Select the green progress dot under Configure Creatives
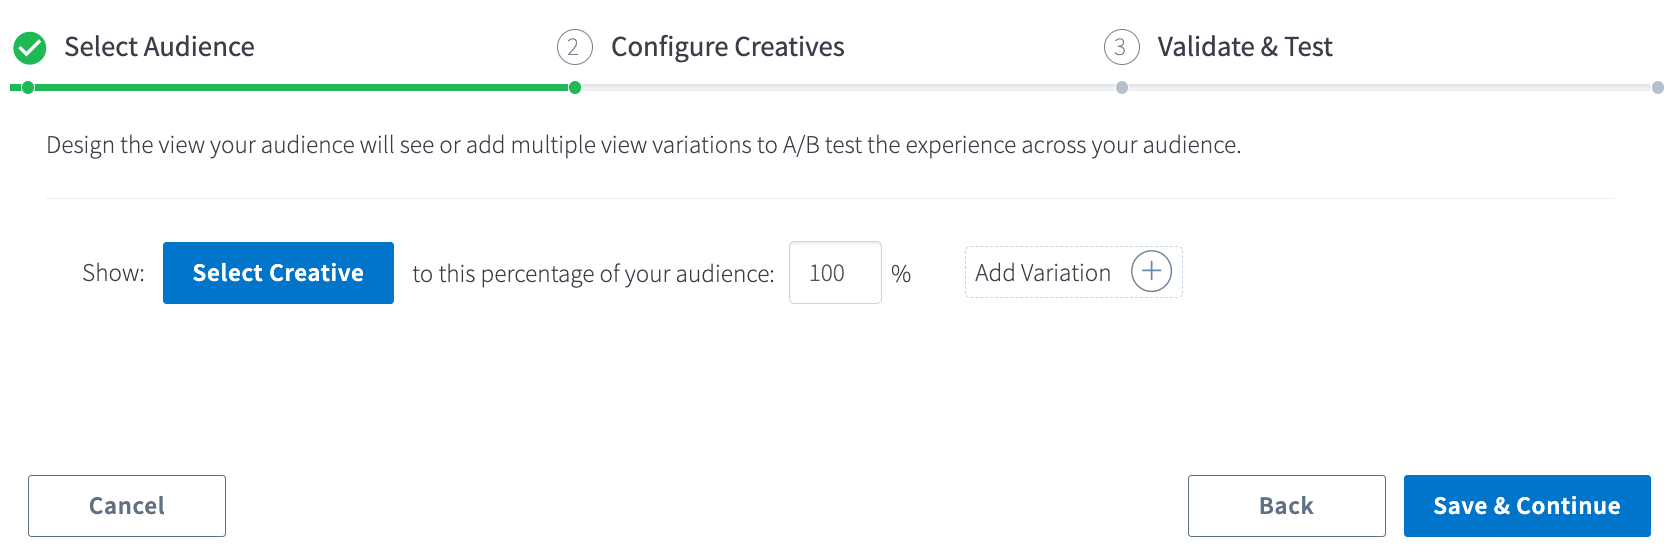The image size is (1672, 554). [x=575, y=88]
